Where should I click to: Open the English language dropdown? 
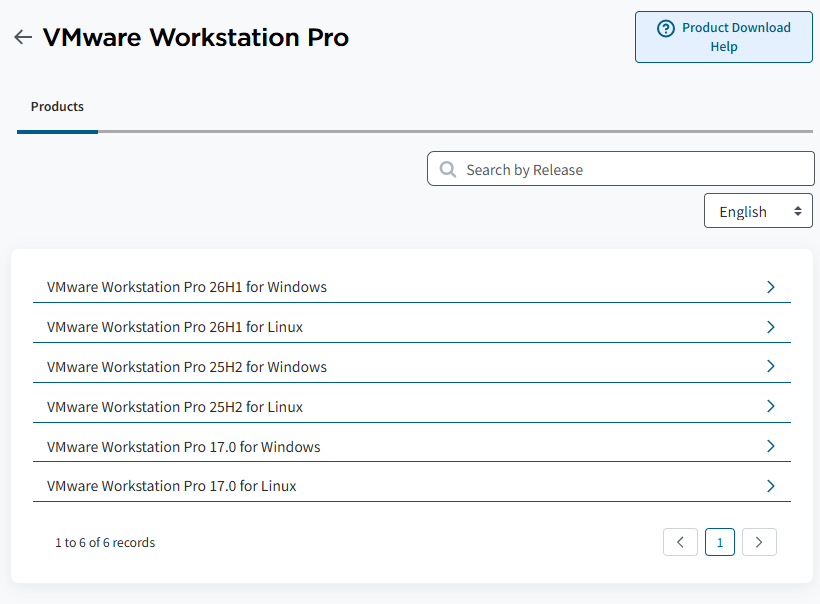click(758, 211)
